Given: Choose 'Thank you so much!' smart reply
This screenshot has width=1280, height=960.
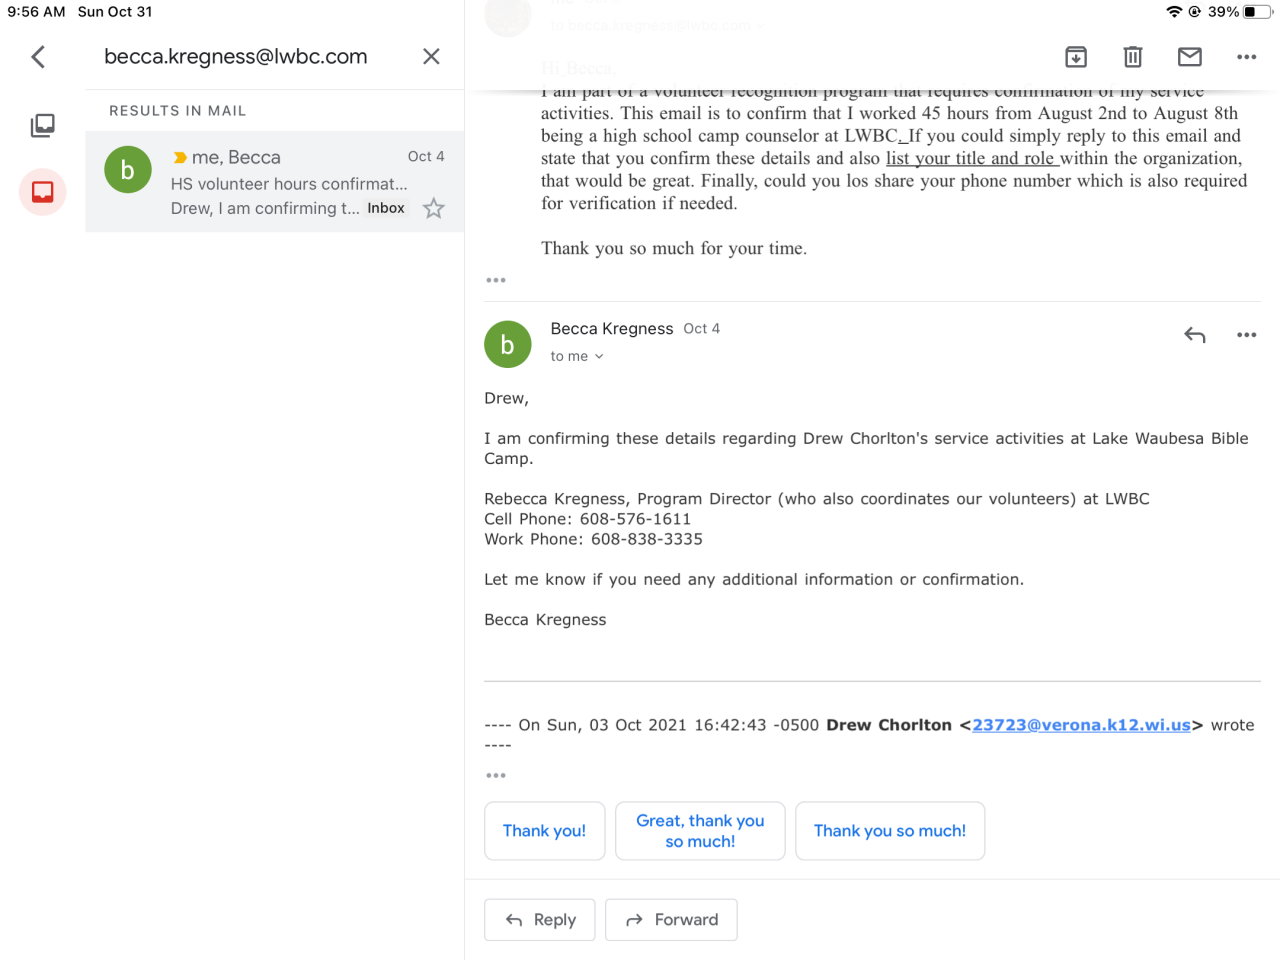Looking at the screenshot, I should 889,831.
